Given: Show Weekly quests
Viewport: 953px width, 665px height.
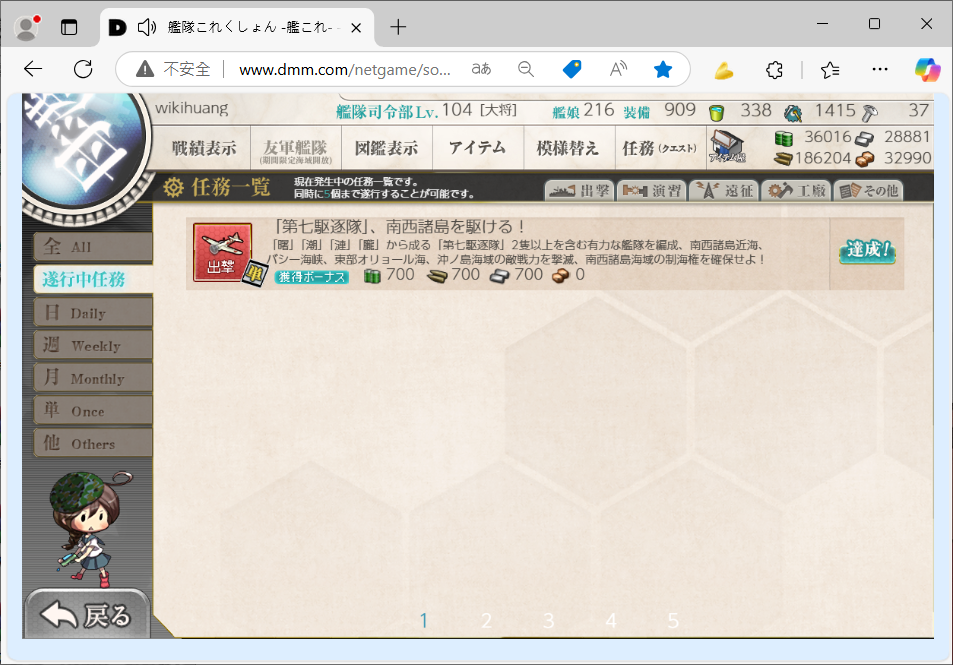Looking at the screenshot, I should 93,345.
